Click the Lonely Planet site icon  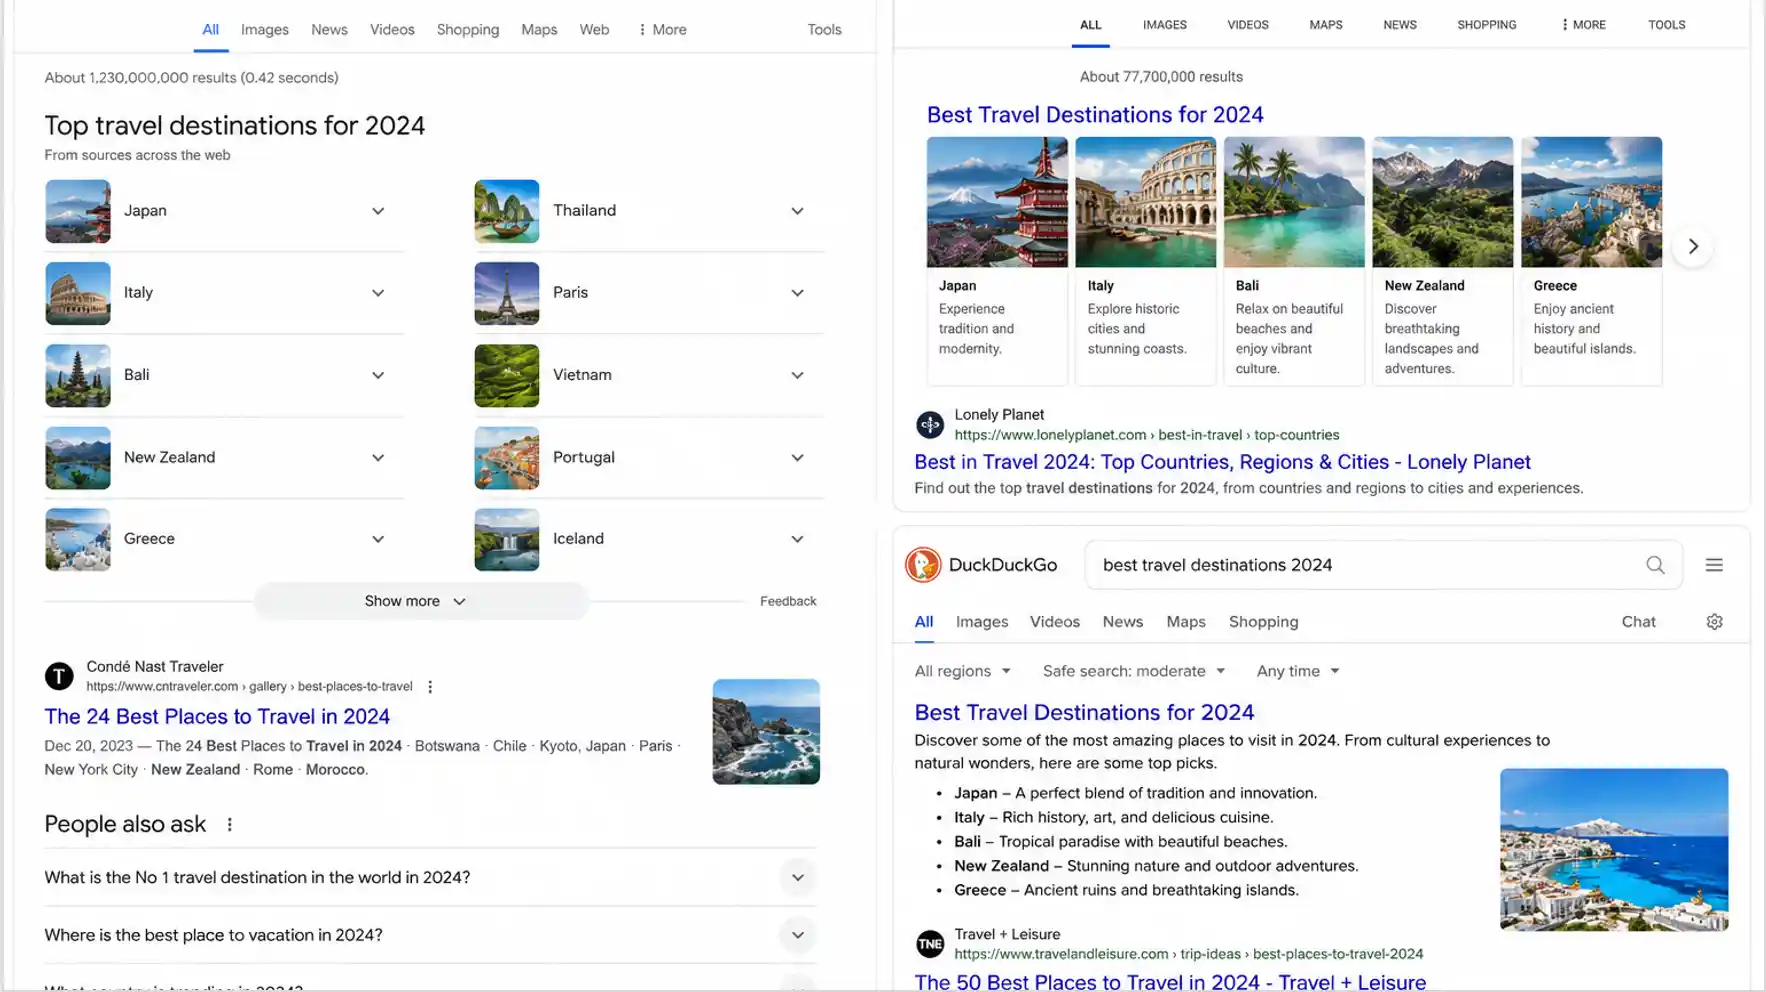[x=930, y=425]
